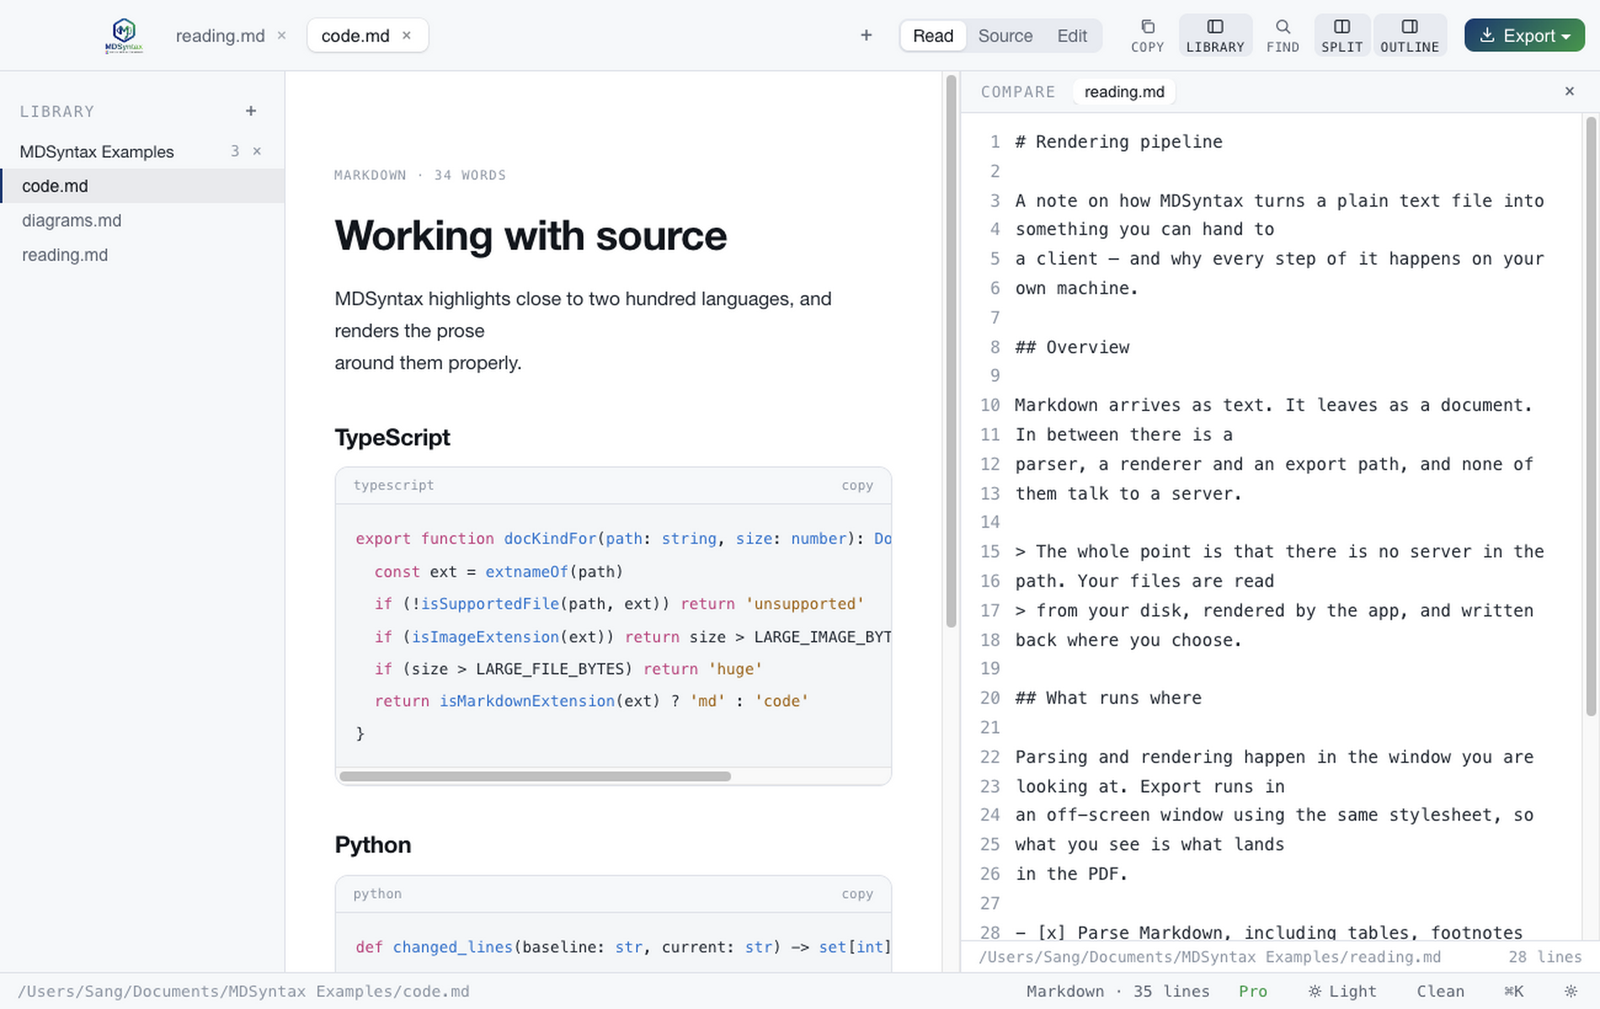Click line 1 '# Rendering pipeline'
Image resolution: width=1600 pixels, height=1009 pixels.
tap(1119, 142)
